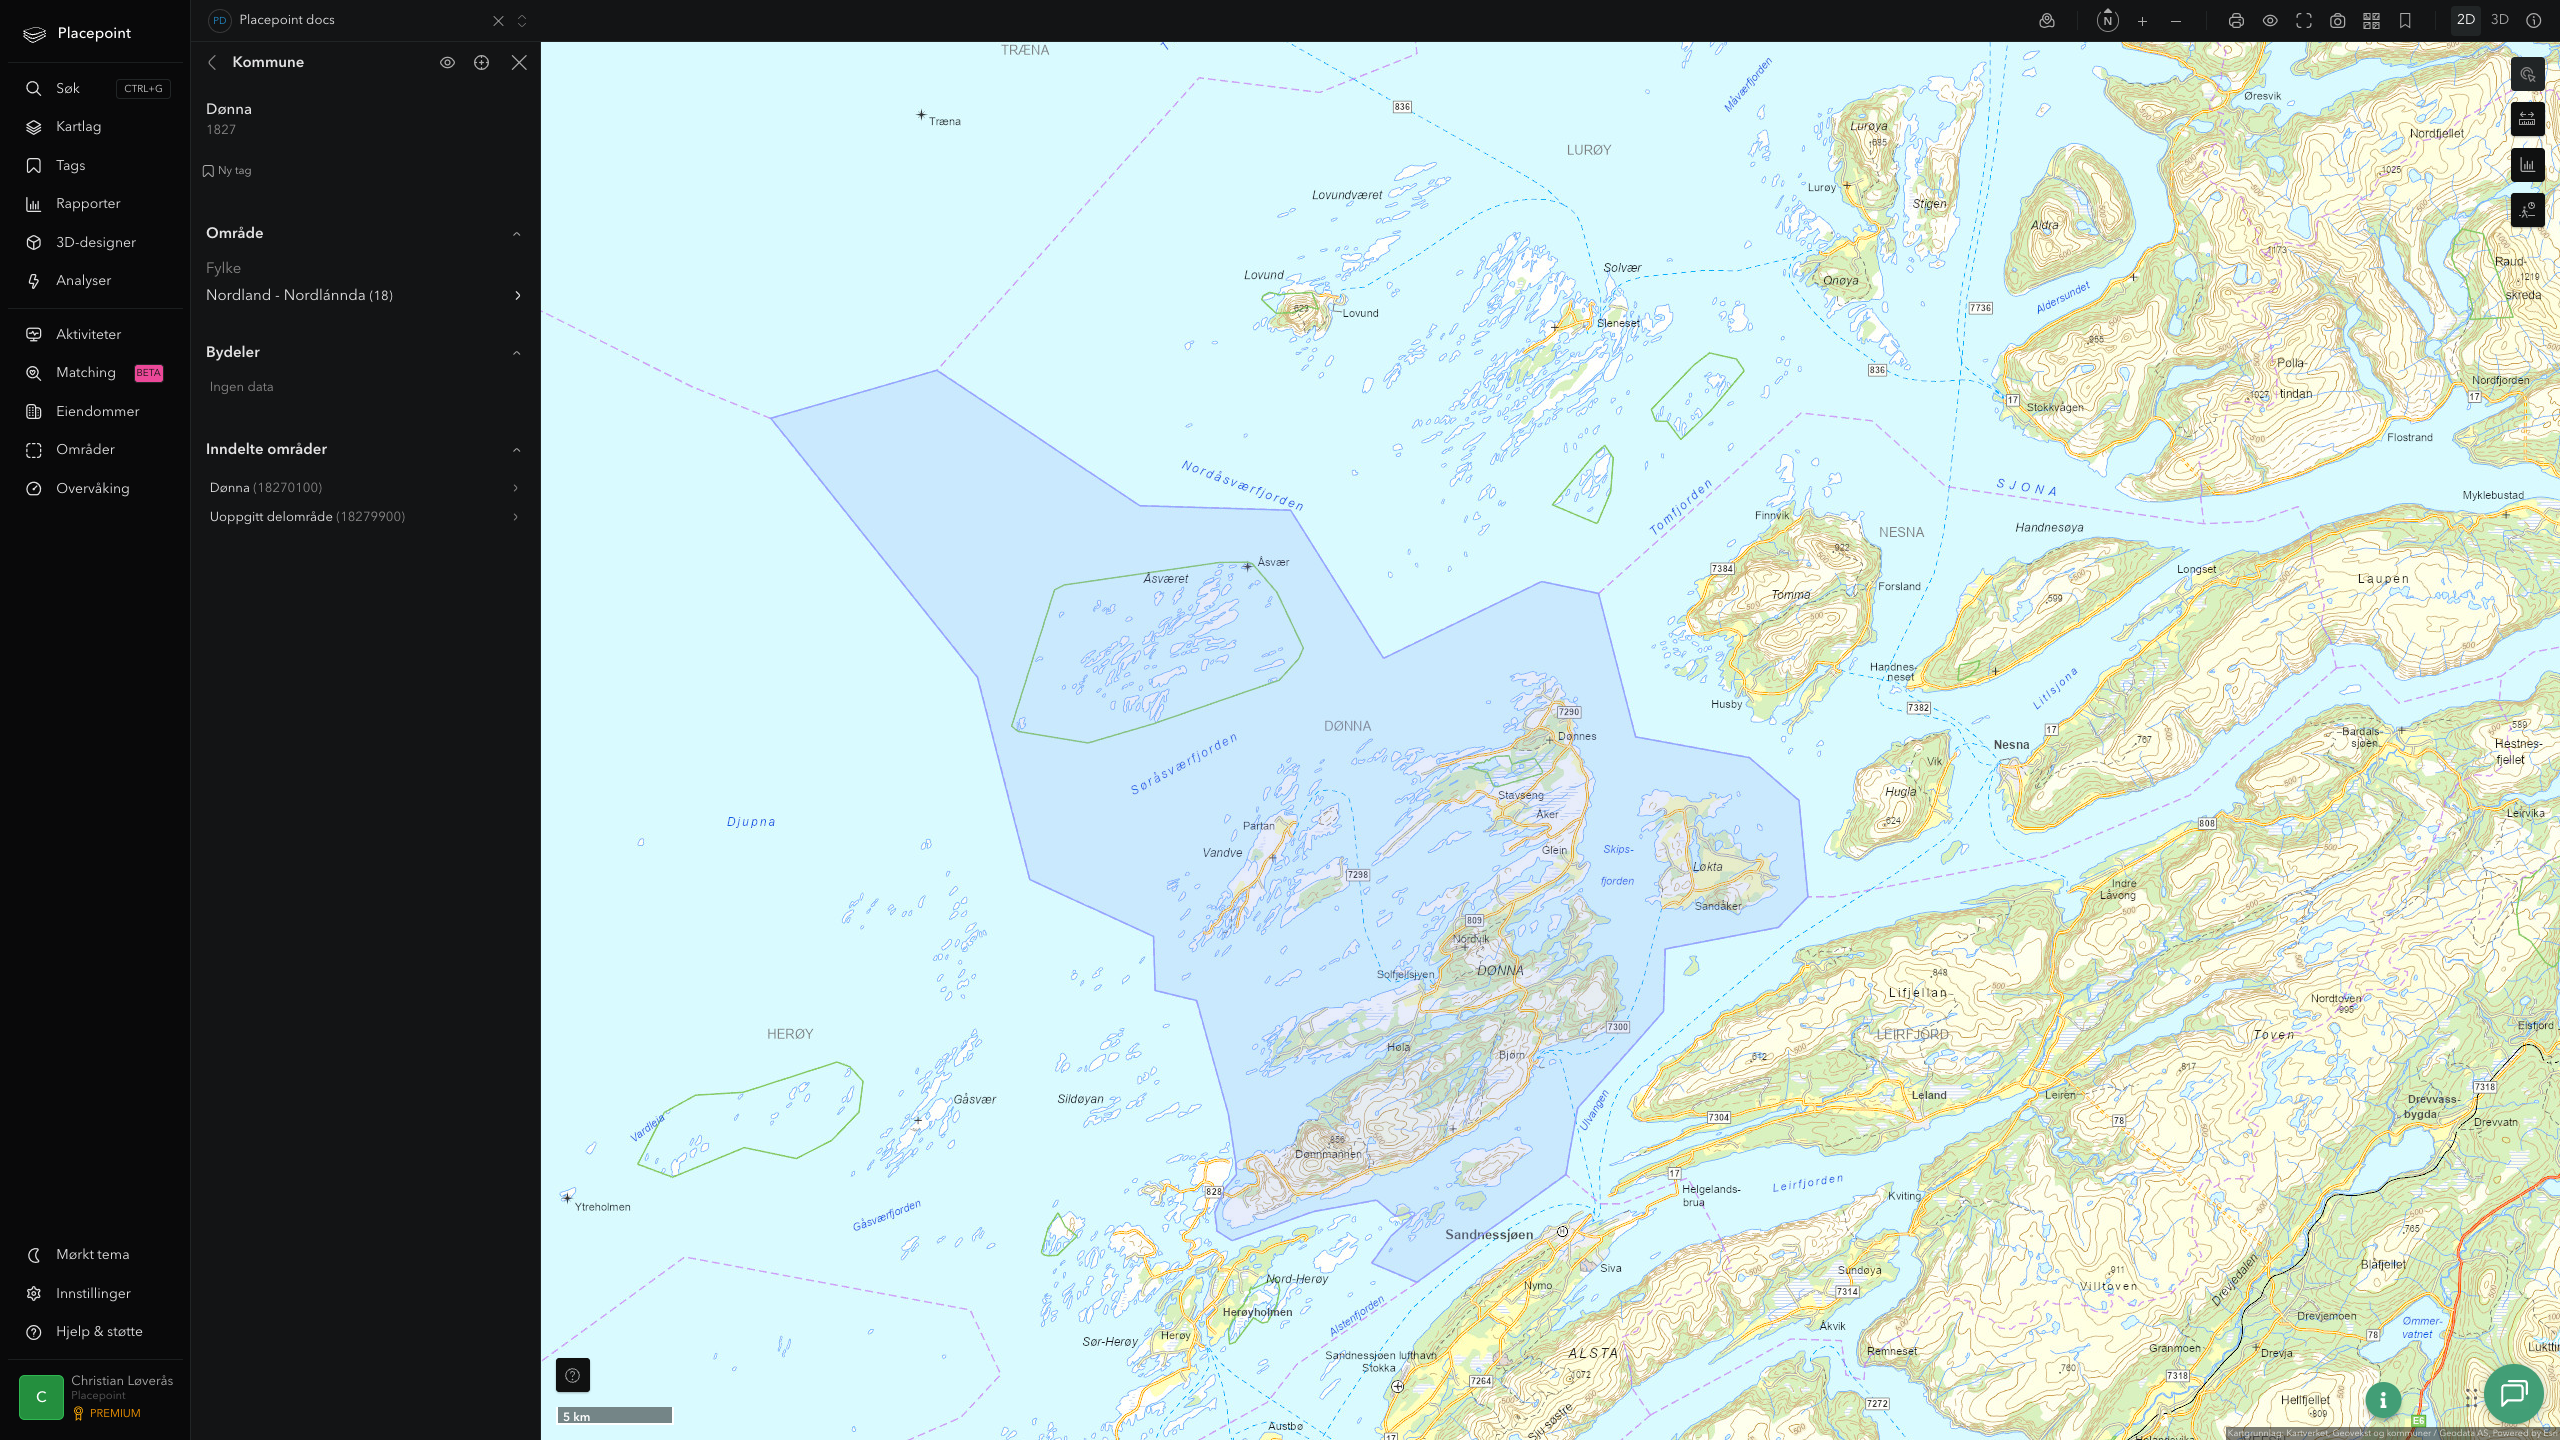This screenshot has width=2560, height=1440.
Task: Open Hjelp & støtte
Action: click(95, 1332)
